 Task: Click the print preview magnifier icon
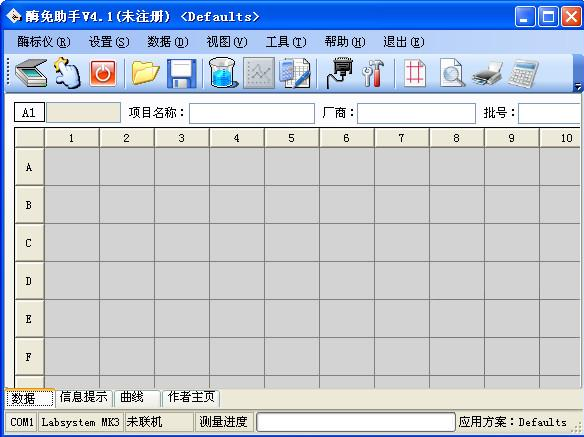(451, 73)
